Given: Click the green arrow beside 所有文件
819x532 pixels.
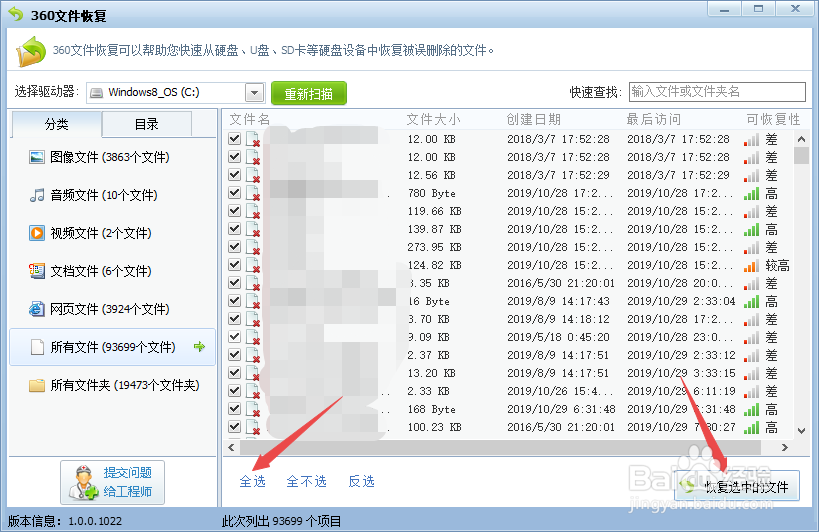Looking at the screenshot, I should [199, 347].
